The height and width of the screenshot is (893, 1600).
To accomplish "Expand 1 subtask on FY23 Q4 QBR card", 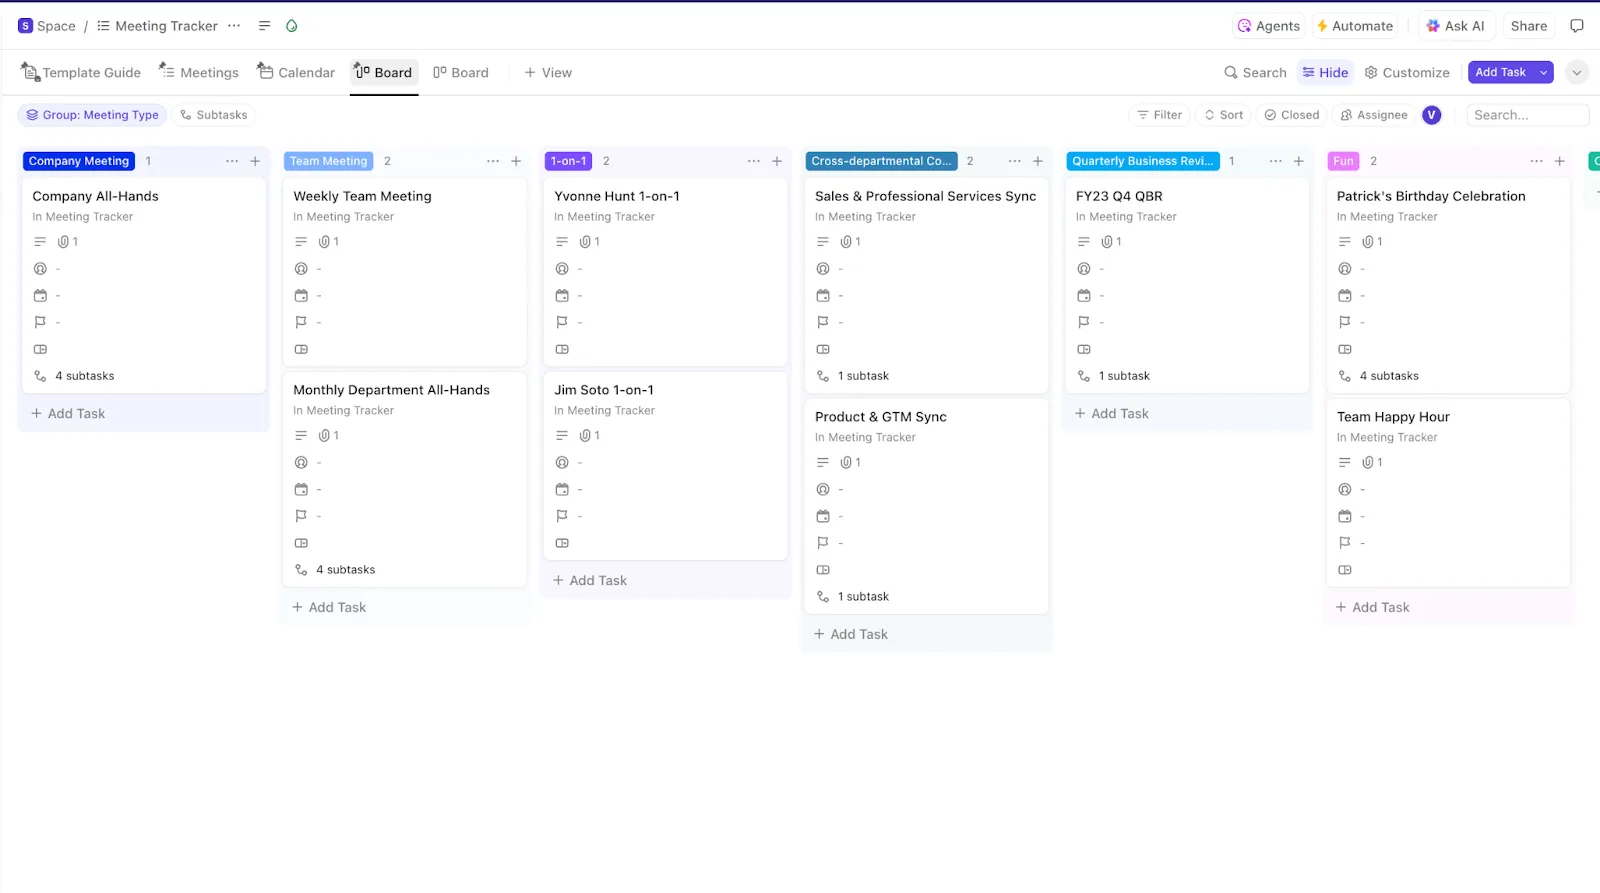I will pos(1113,376).
